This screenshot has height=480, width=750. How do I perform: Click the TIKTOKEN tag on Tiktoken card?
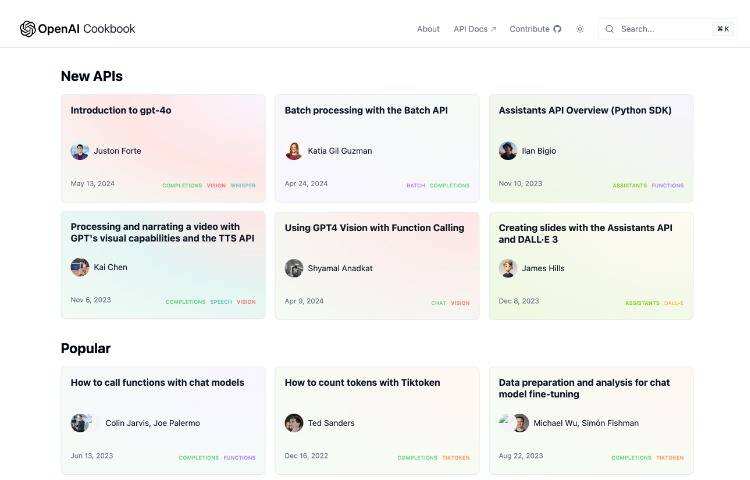pos(456,458)
